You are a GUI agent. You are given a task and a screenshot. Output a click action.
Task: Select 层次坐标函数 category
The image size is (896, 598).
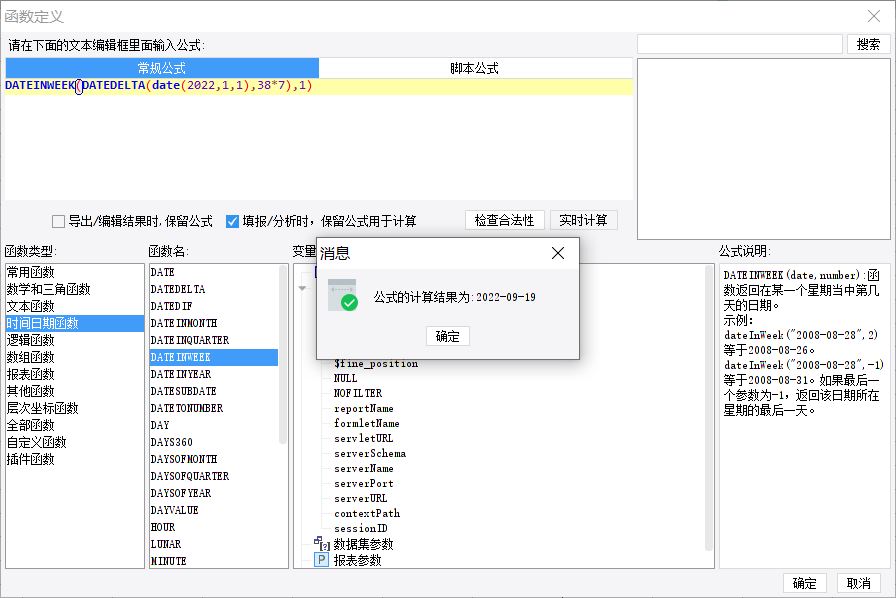point(74,408)
